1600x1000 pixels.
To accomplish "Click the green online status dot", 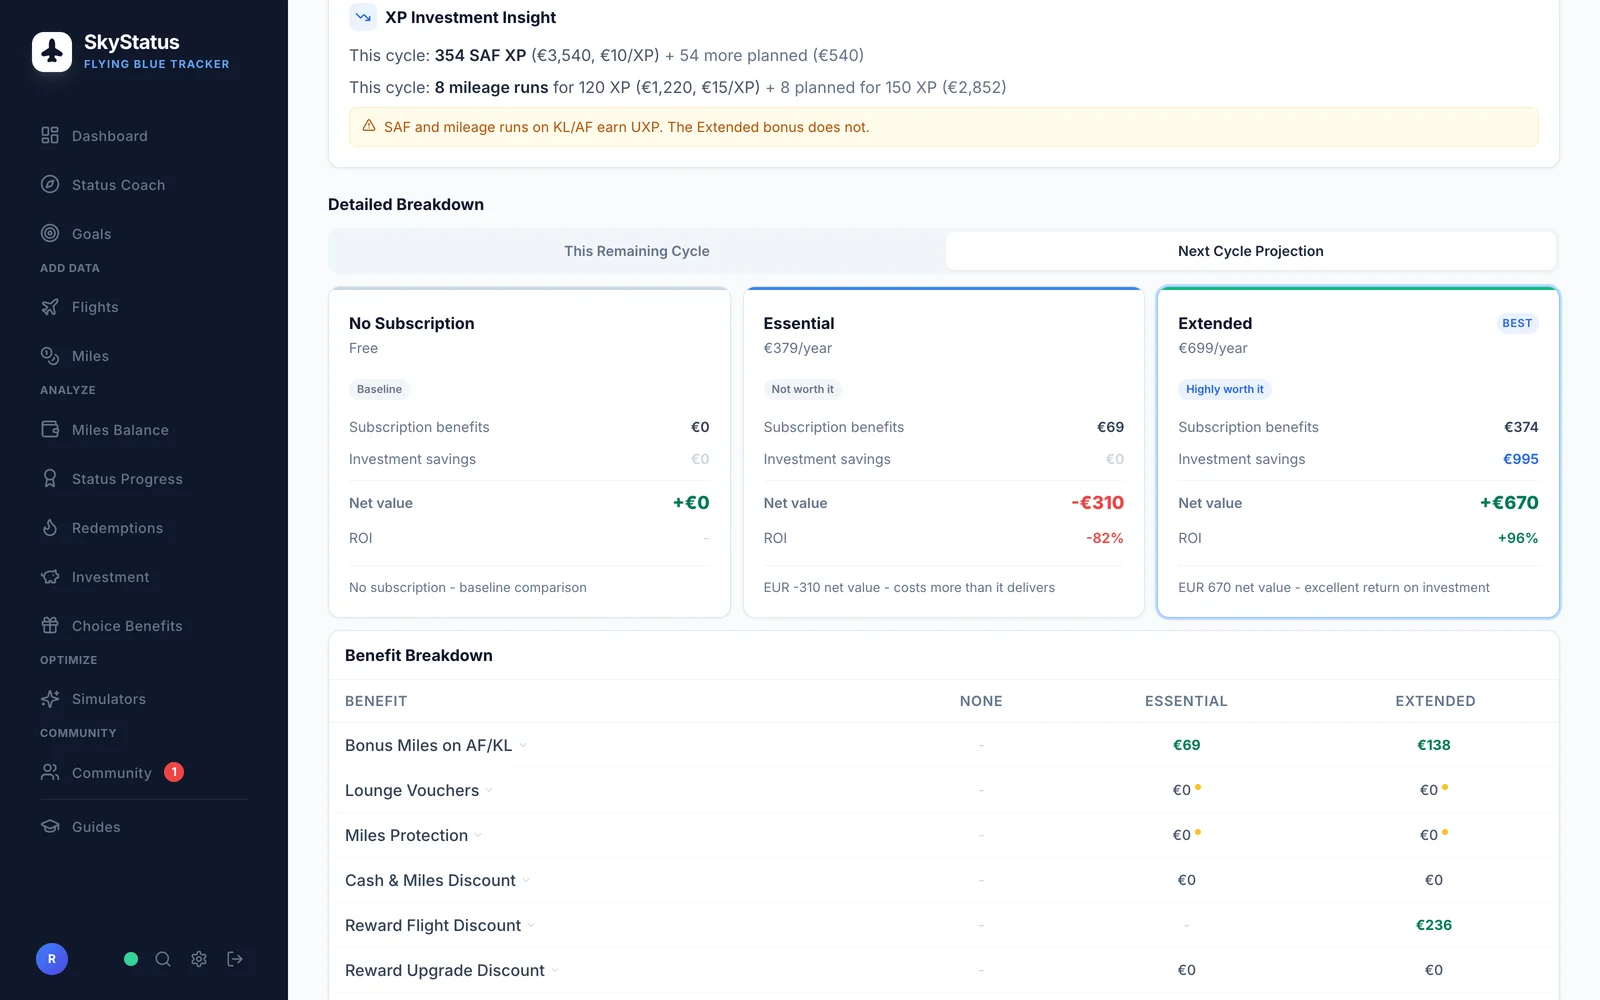I will (x=131, y=959).
